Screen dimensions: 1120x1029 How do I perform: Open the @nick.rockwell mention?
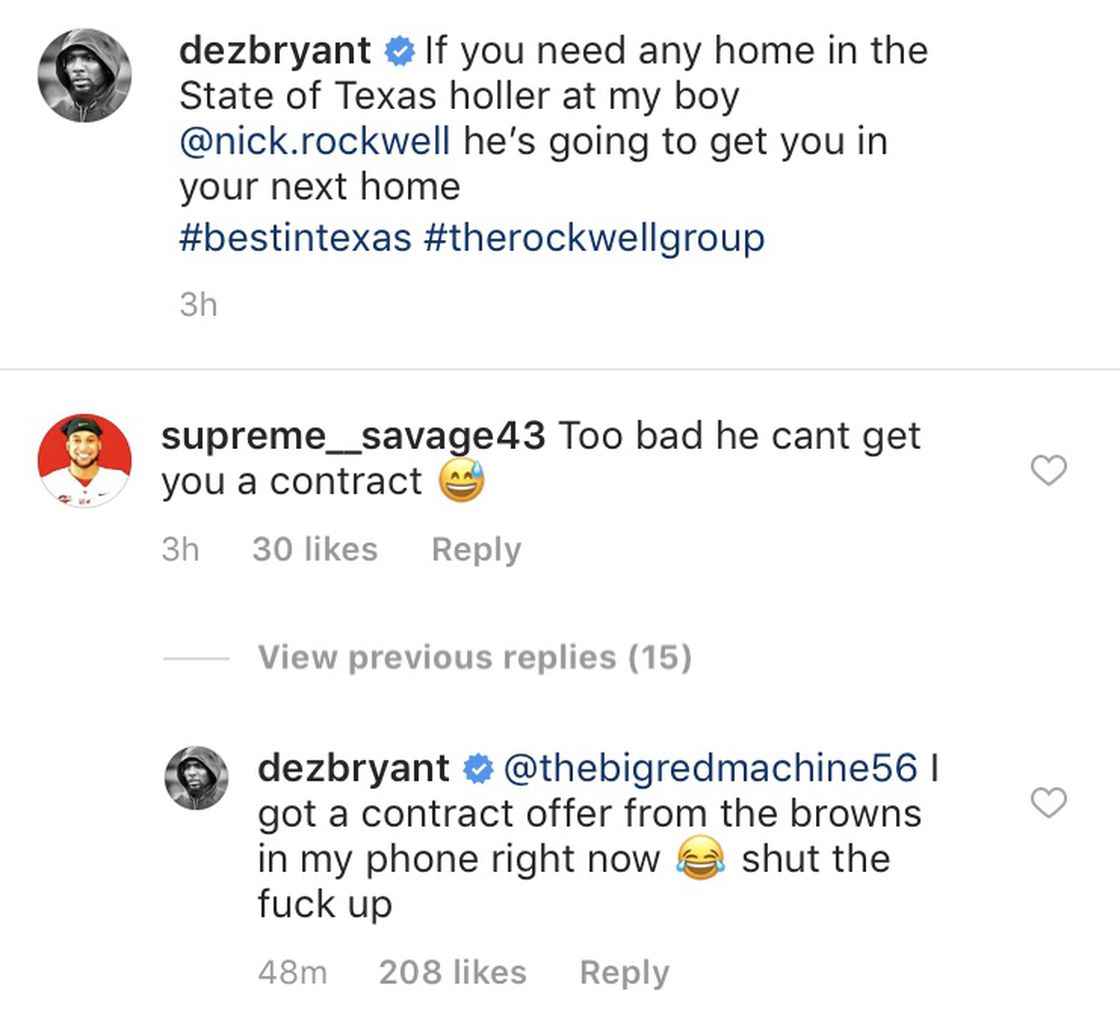(x=314, y=141)
